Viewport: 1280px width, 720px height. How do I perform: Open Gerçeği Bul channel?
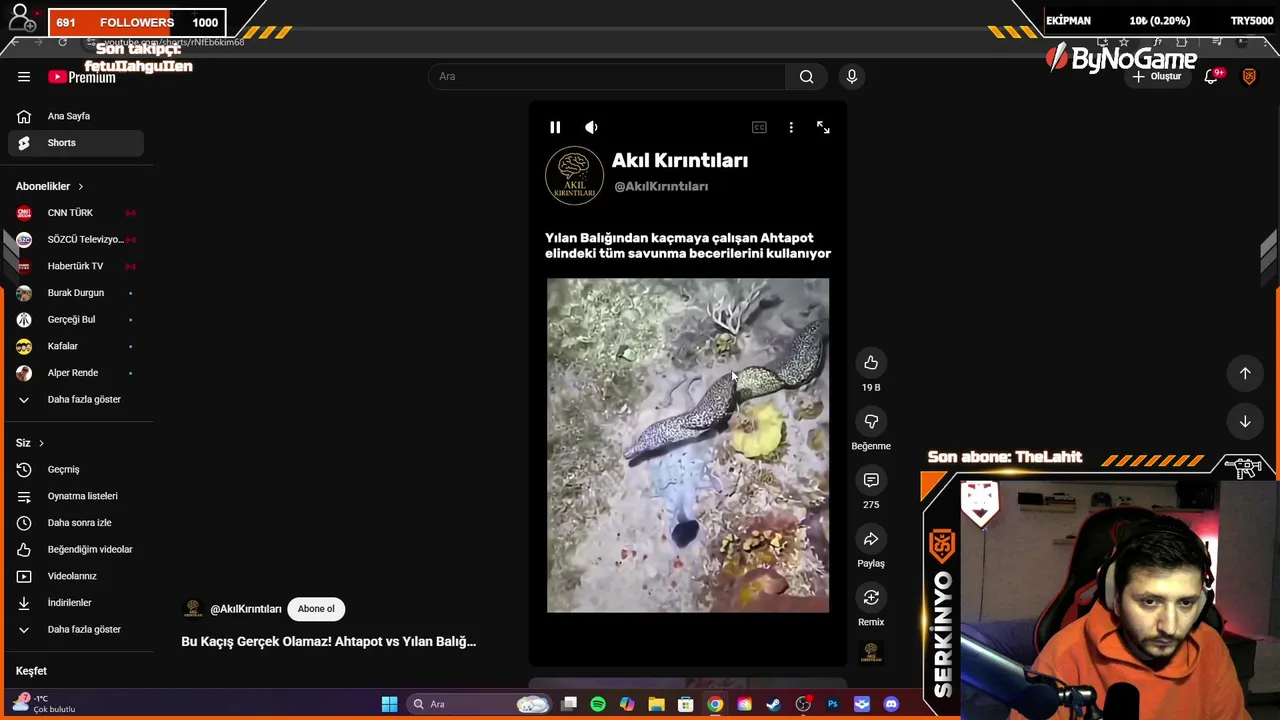tap(76, 319)
